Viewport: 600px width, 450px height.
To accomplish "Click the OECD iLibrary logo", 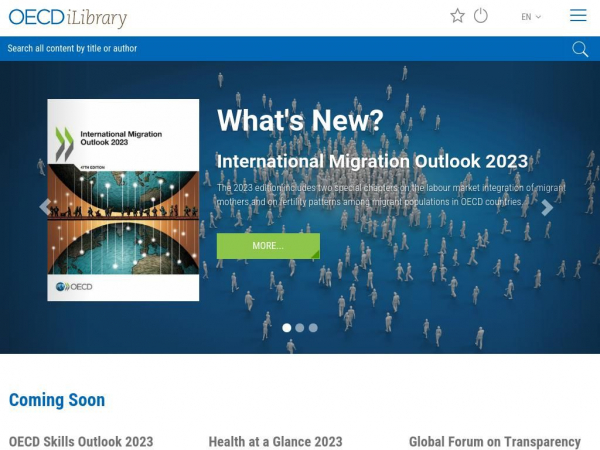I will [x=68, y=17].
